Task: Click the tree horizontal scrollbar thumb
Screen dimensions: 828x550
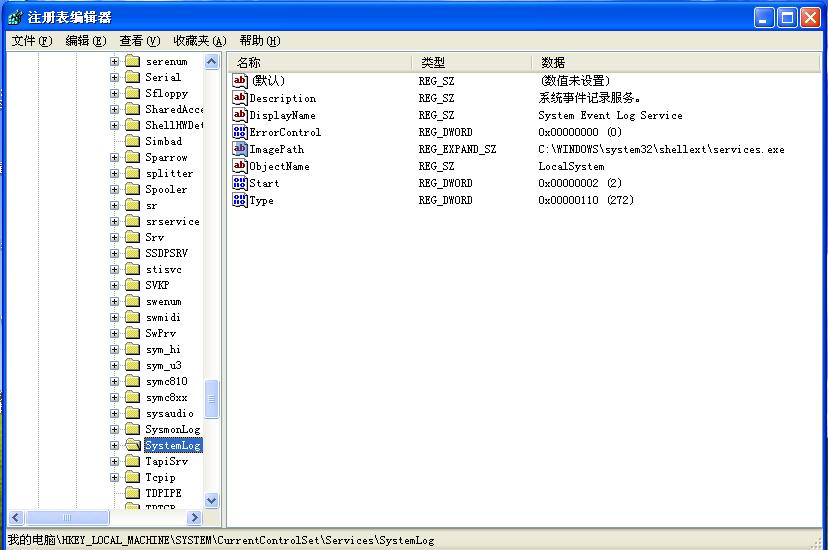Action: coord(67,518)
